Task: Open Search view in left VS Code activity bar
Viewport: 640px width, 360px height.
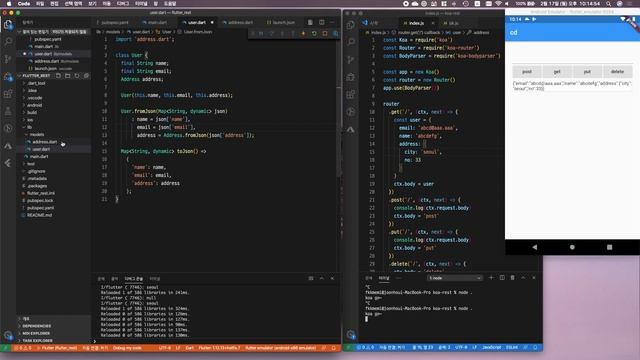Action: [8, 41]
